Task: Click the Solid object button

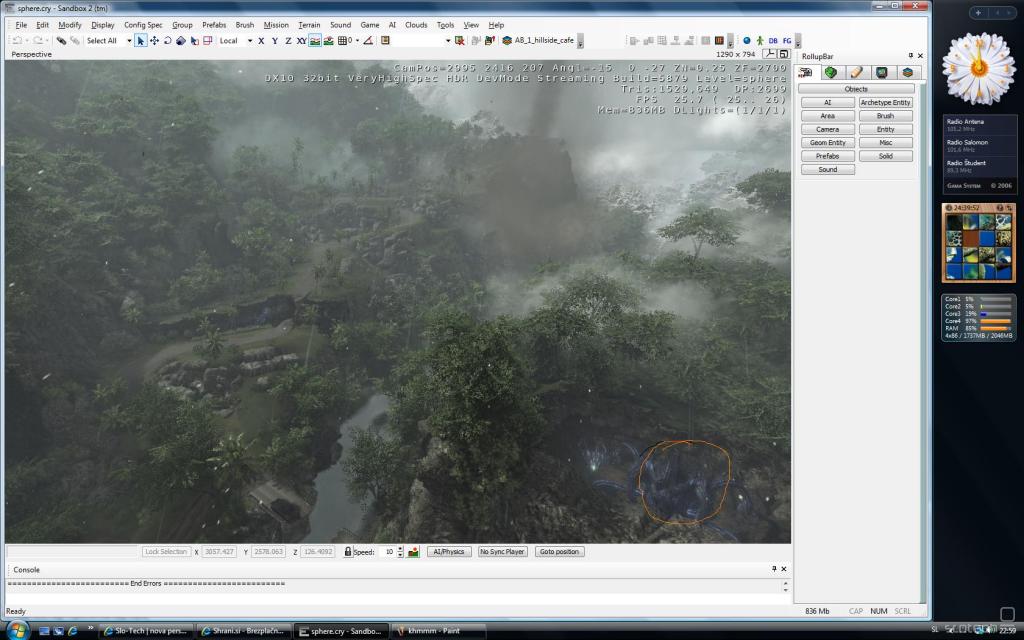Action: coord(886,156)
